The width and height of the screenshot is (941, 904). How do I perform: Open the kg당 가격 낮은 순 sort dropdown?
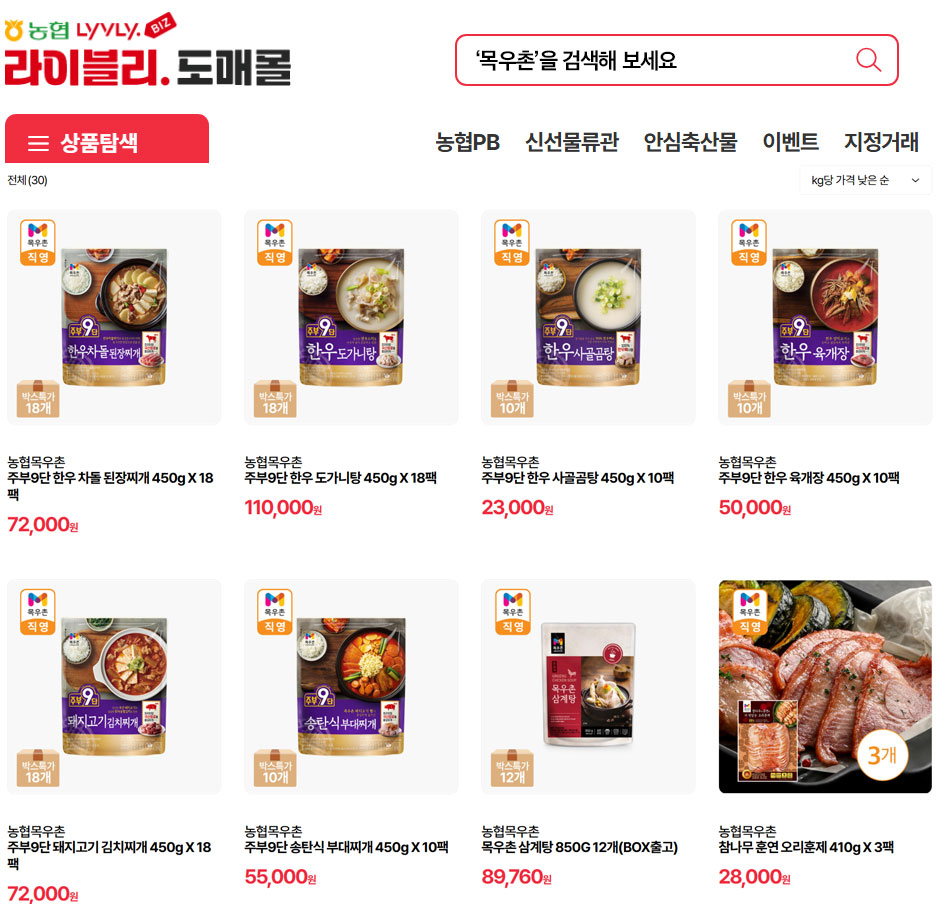(865, 180)
